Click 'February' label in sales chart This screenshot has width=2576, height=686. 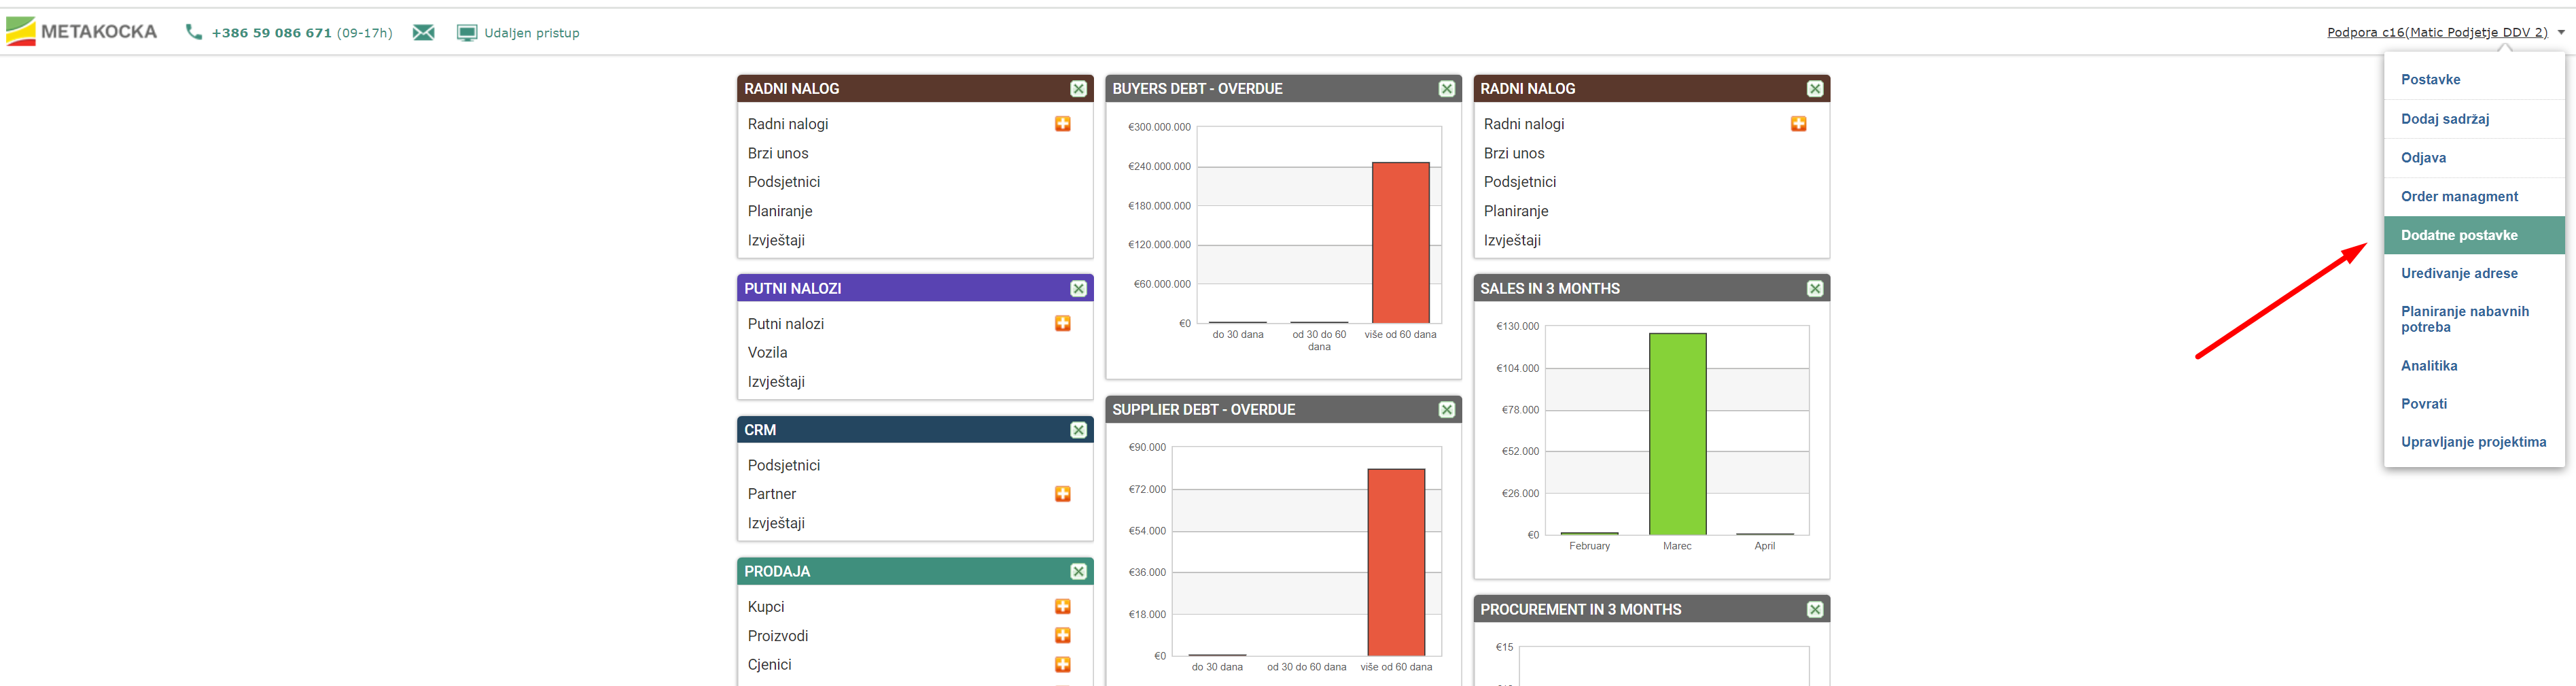click(x=1589, y=546)
